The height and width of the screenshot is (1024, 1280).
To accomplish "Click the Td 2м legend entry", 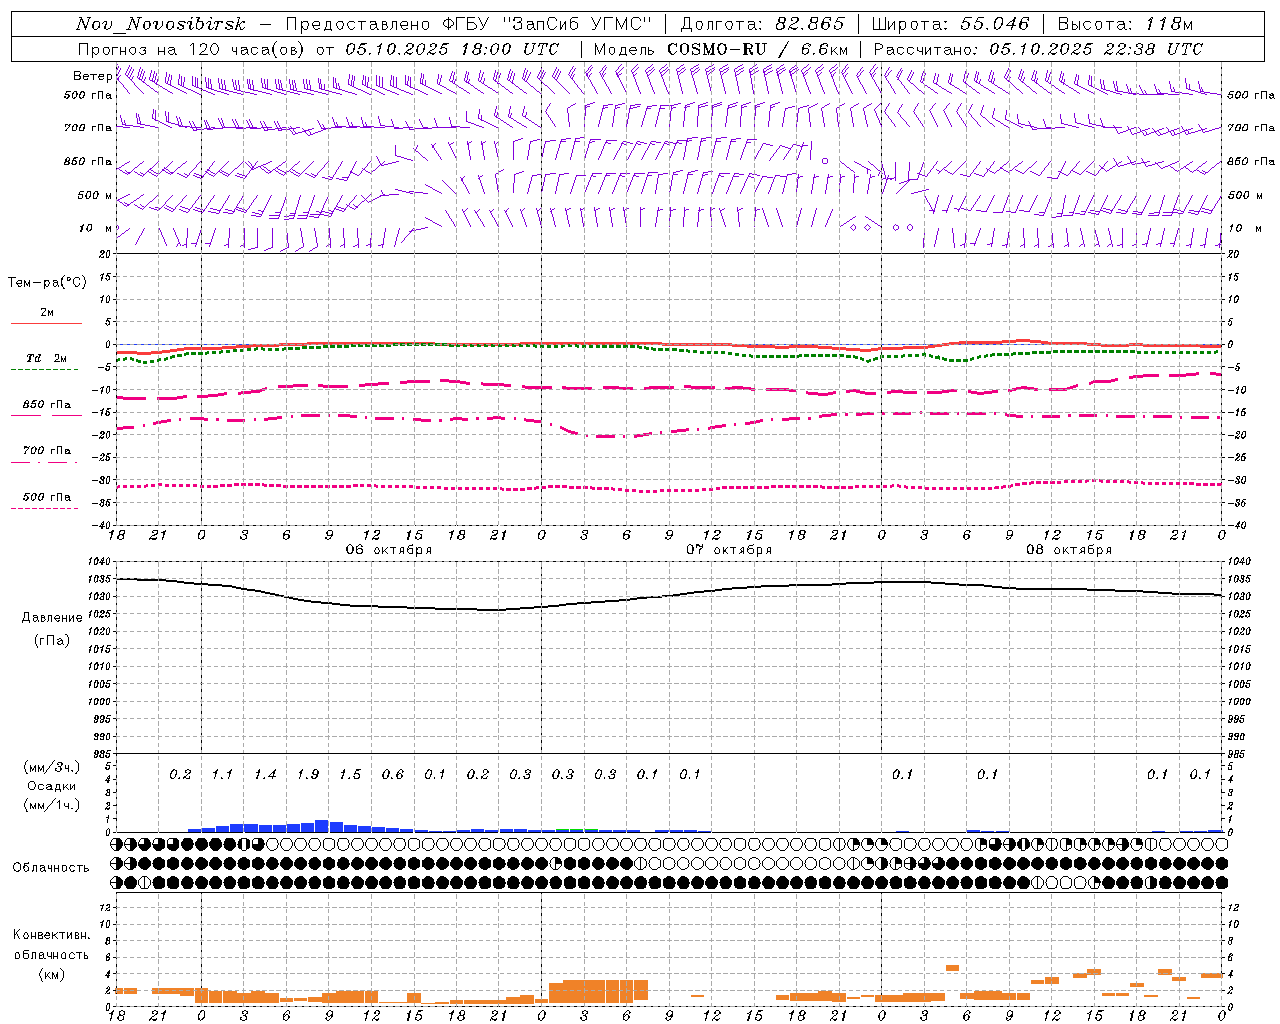I will pyautogui.click(x=46, y=358).
